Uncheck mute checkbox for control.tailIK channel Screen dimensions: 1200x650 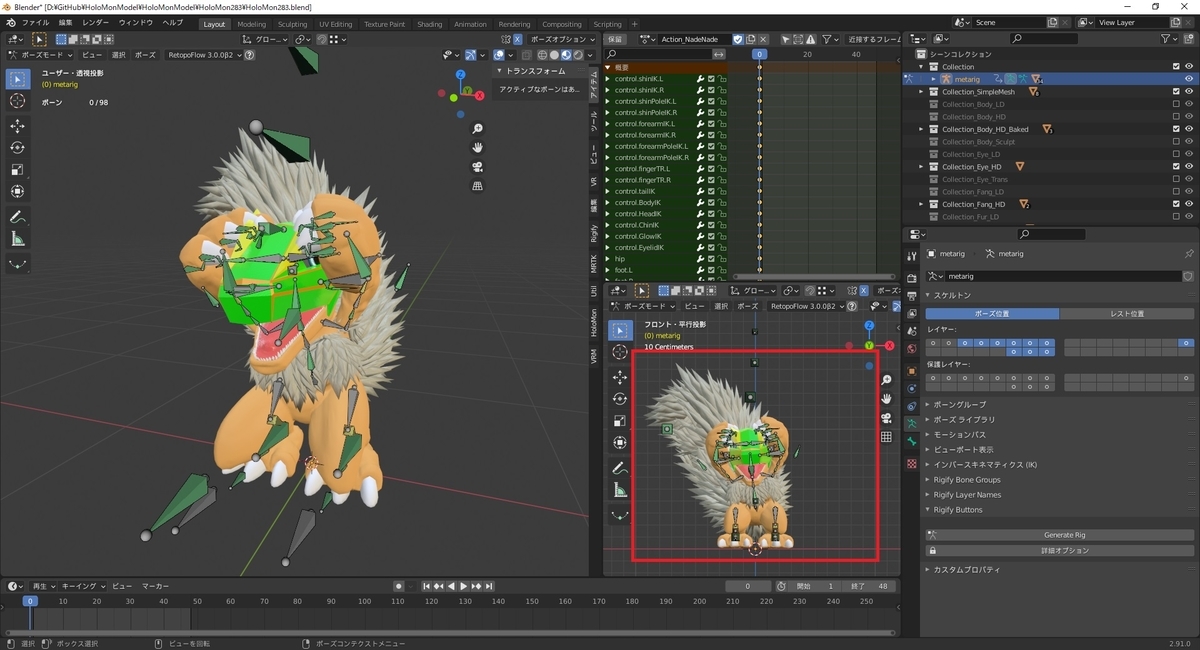click(711, 191)
